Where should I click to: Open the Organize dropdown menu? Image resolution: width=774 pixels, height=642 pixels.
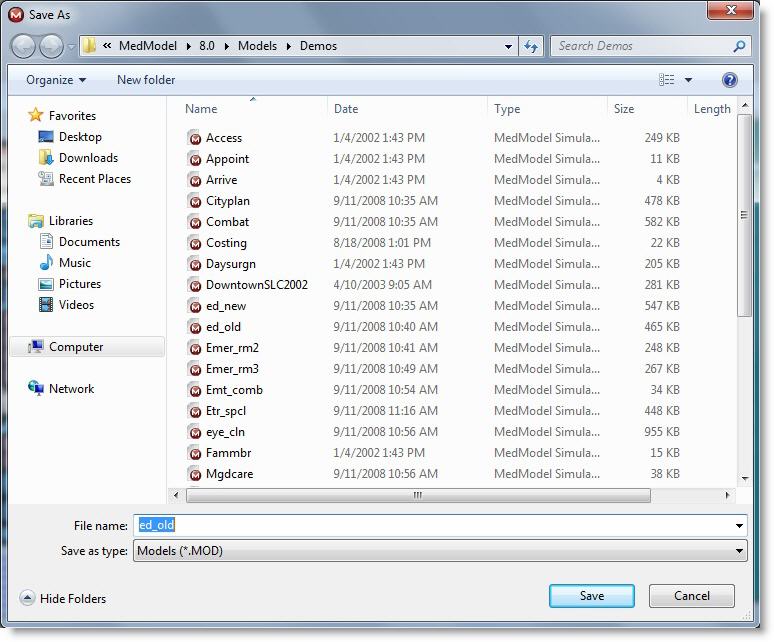point(56,80)
